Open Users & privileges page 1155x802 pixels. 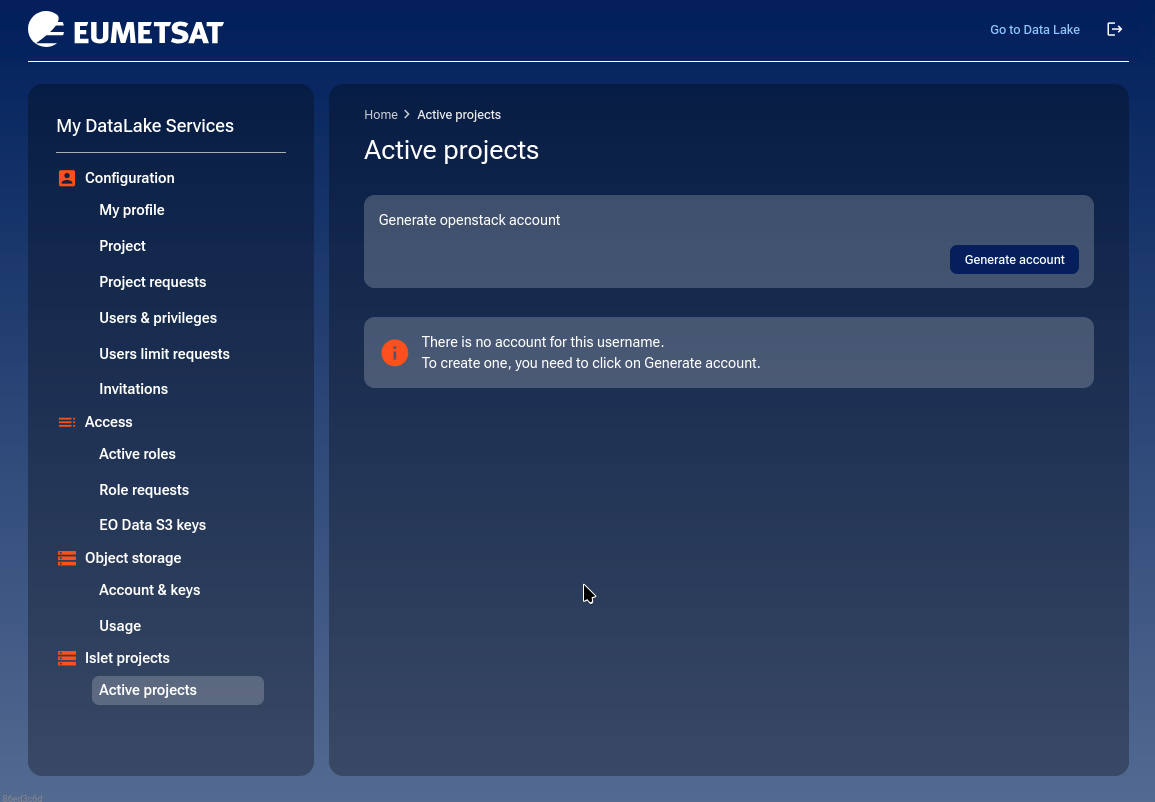[158, 318]
